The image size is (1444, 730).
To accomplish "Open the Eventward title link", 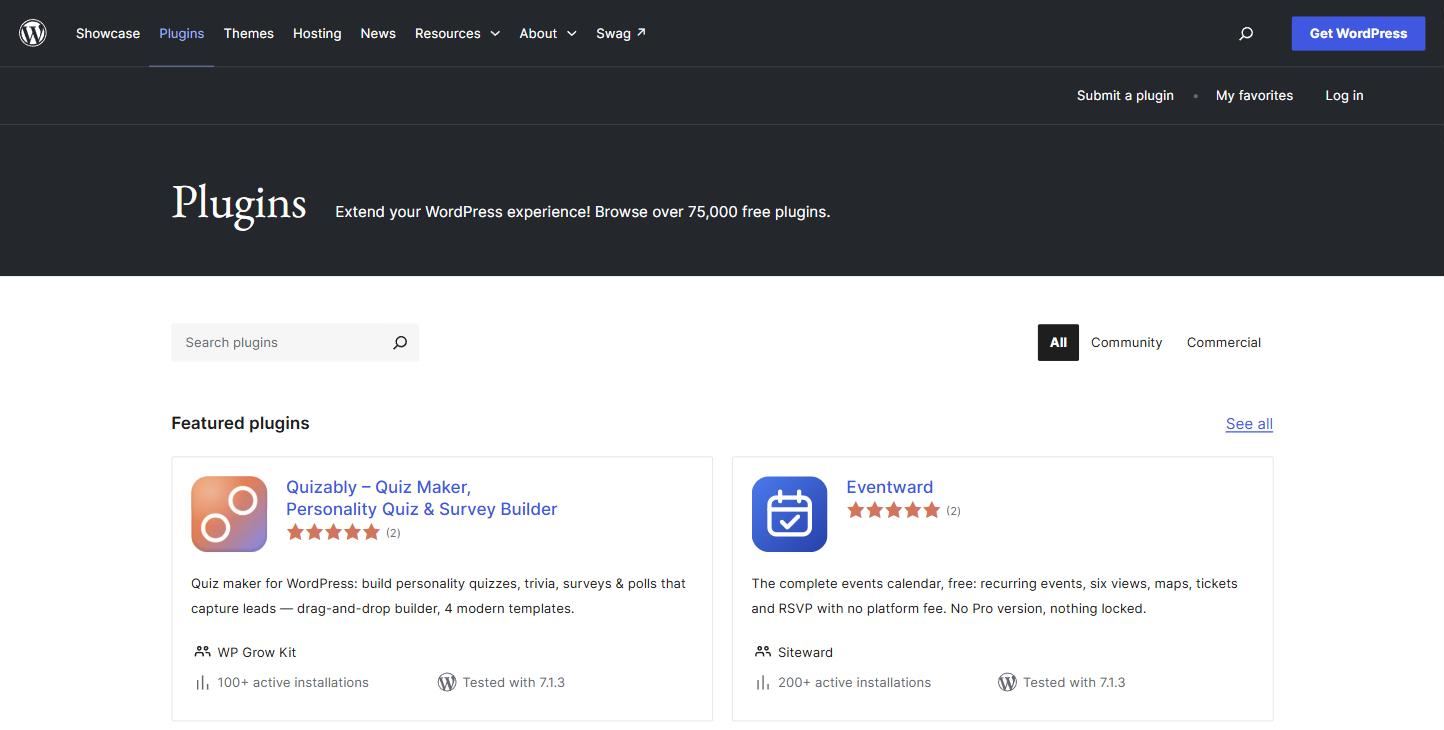I will [x=890, y=487].
